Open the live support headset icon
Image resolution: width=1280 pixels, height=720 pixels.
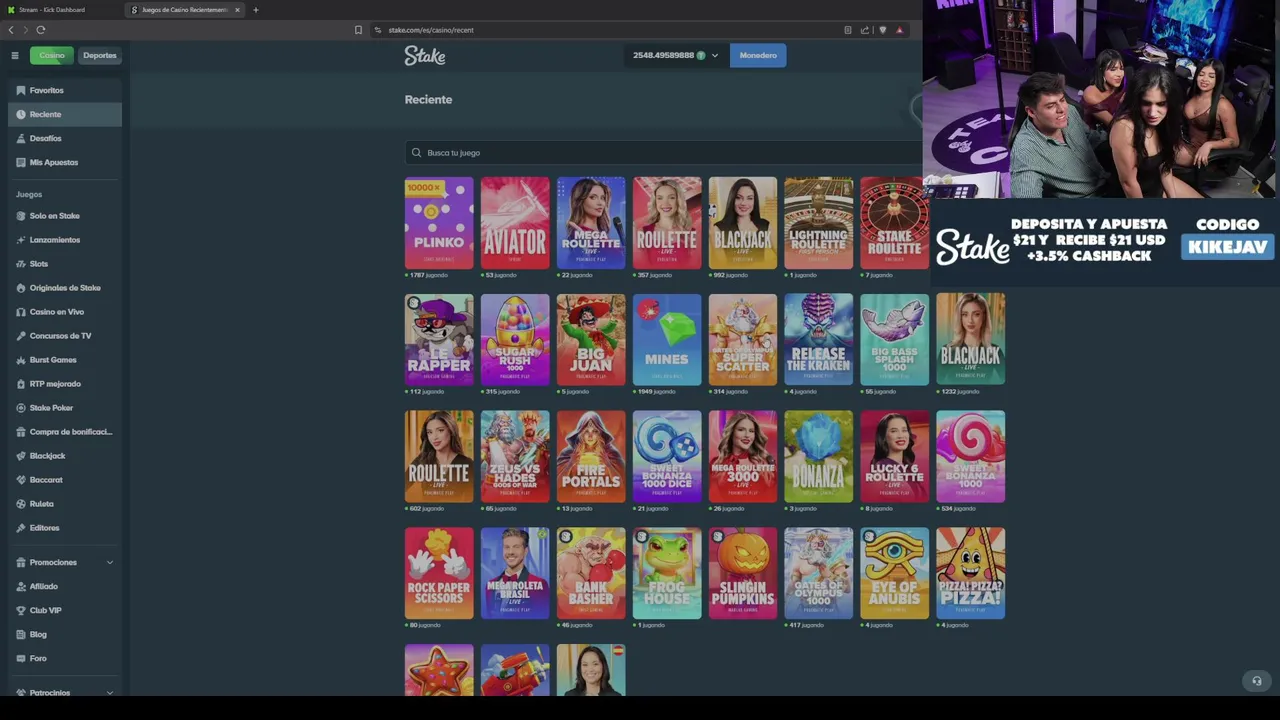(1257, 681)
